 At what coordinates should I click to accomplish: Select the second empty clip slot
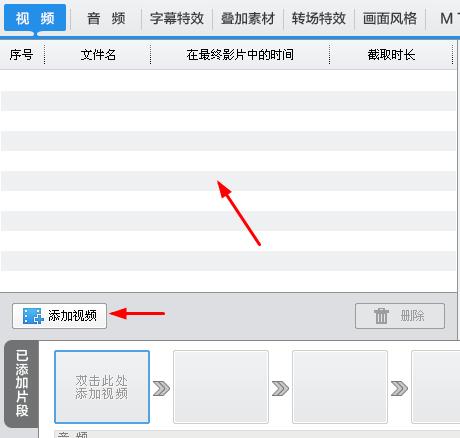click(221, 387)
